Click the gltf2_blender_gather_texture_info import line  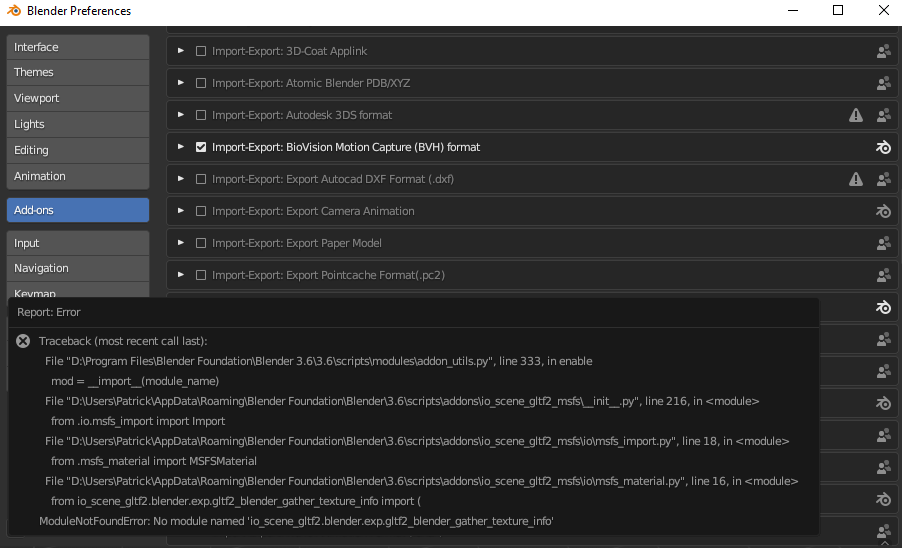(x=236, y=501)
